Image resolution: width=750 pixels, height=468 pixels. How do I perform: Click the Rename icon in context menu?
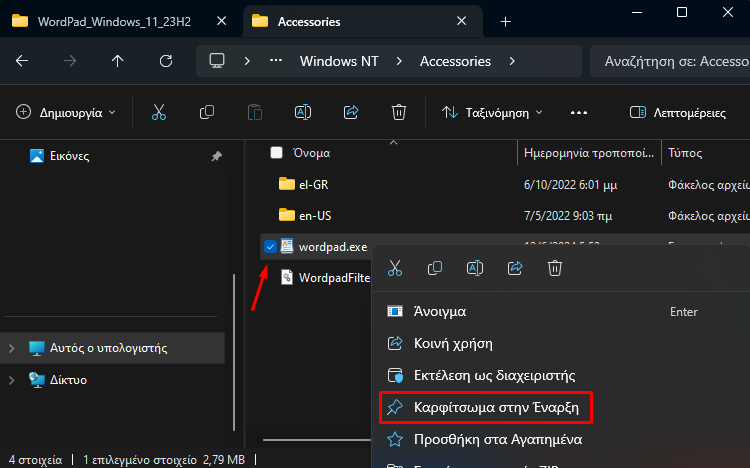coord(475,268)
